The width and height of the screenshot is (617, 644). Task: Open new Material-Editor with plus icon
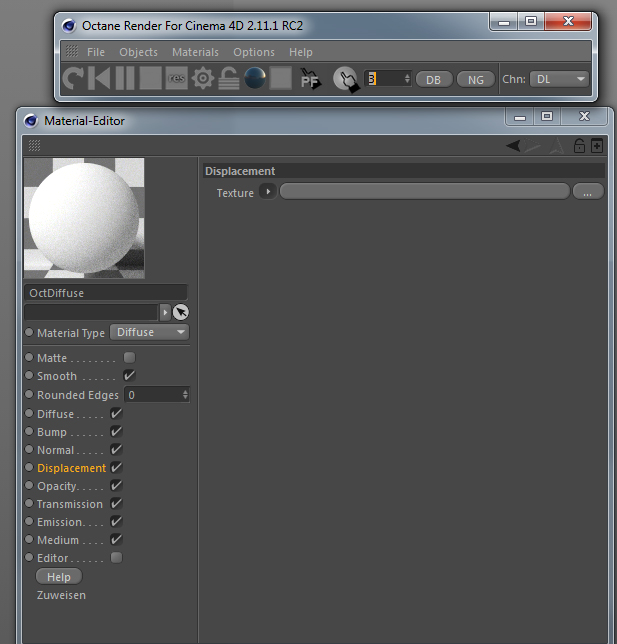pyautogui.click(x=597, y=145)
